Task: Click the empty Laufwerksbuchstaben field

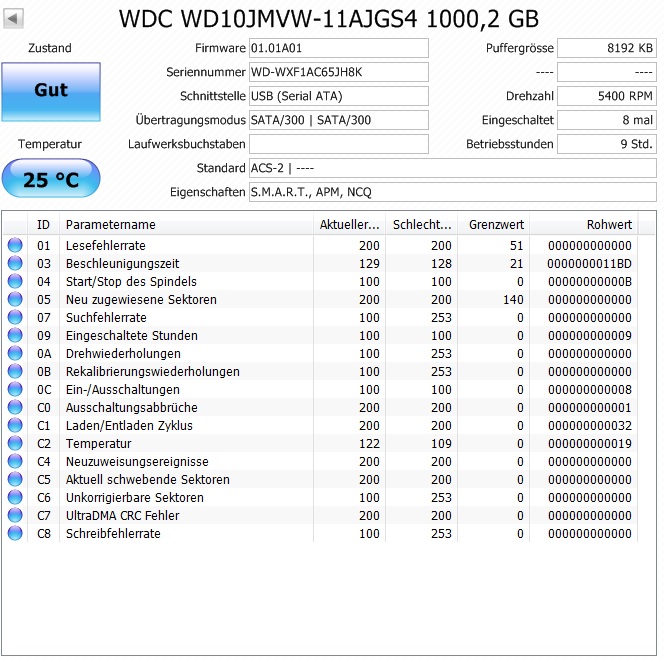Action: [338, 144]
